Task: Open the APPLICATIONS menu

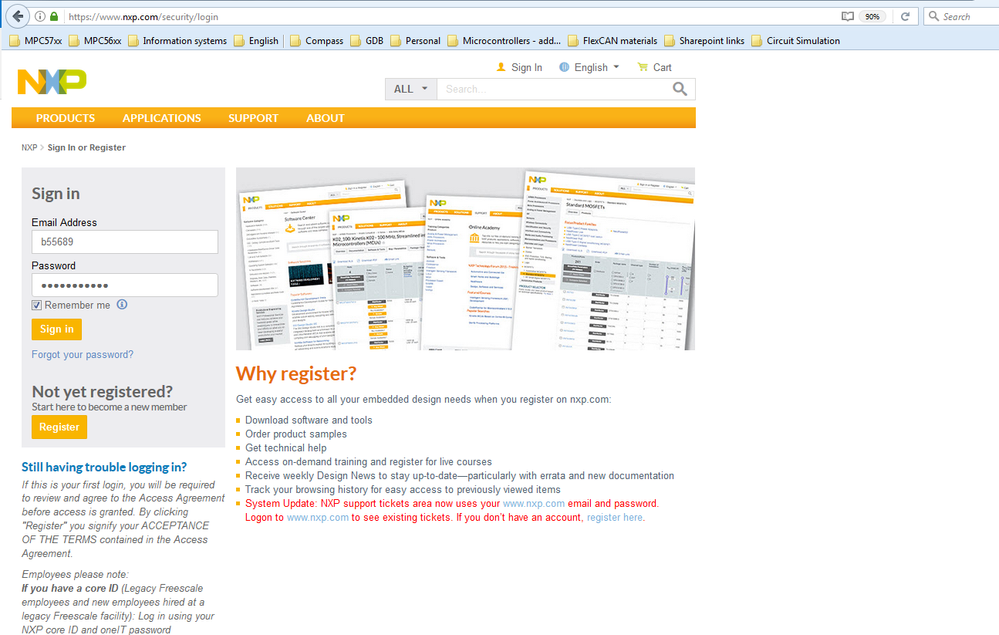Action: (x=161, y=118)
